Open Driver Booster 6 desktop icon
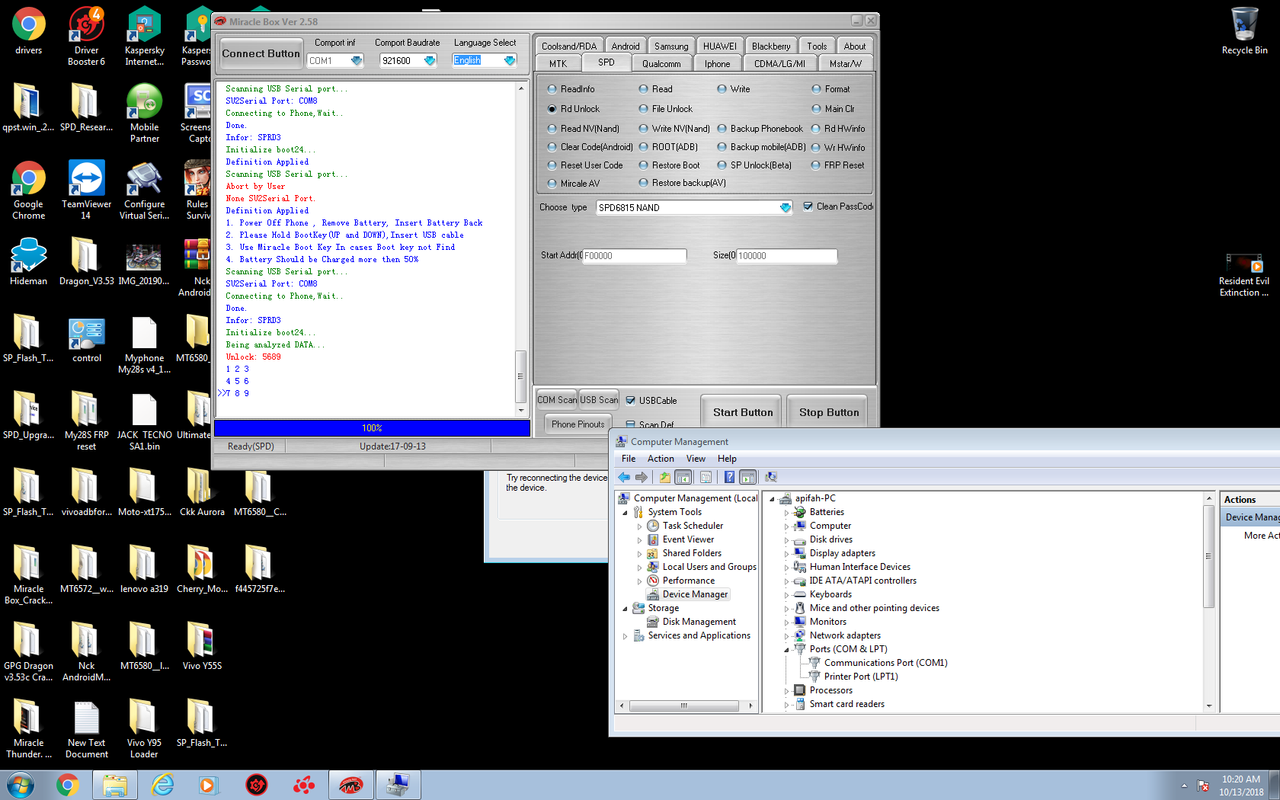 pyautogui.click(x=86, y=36)
